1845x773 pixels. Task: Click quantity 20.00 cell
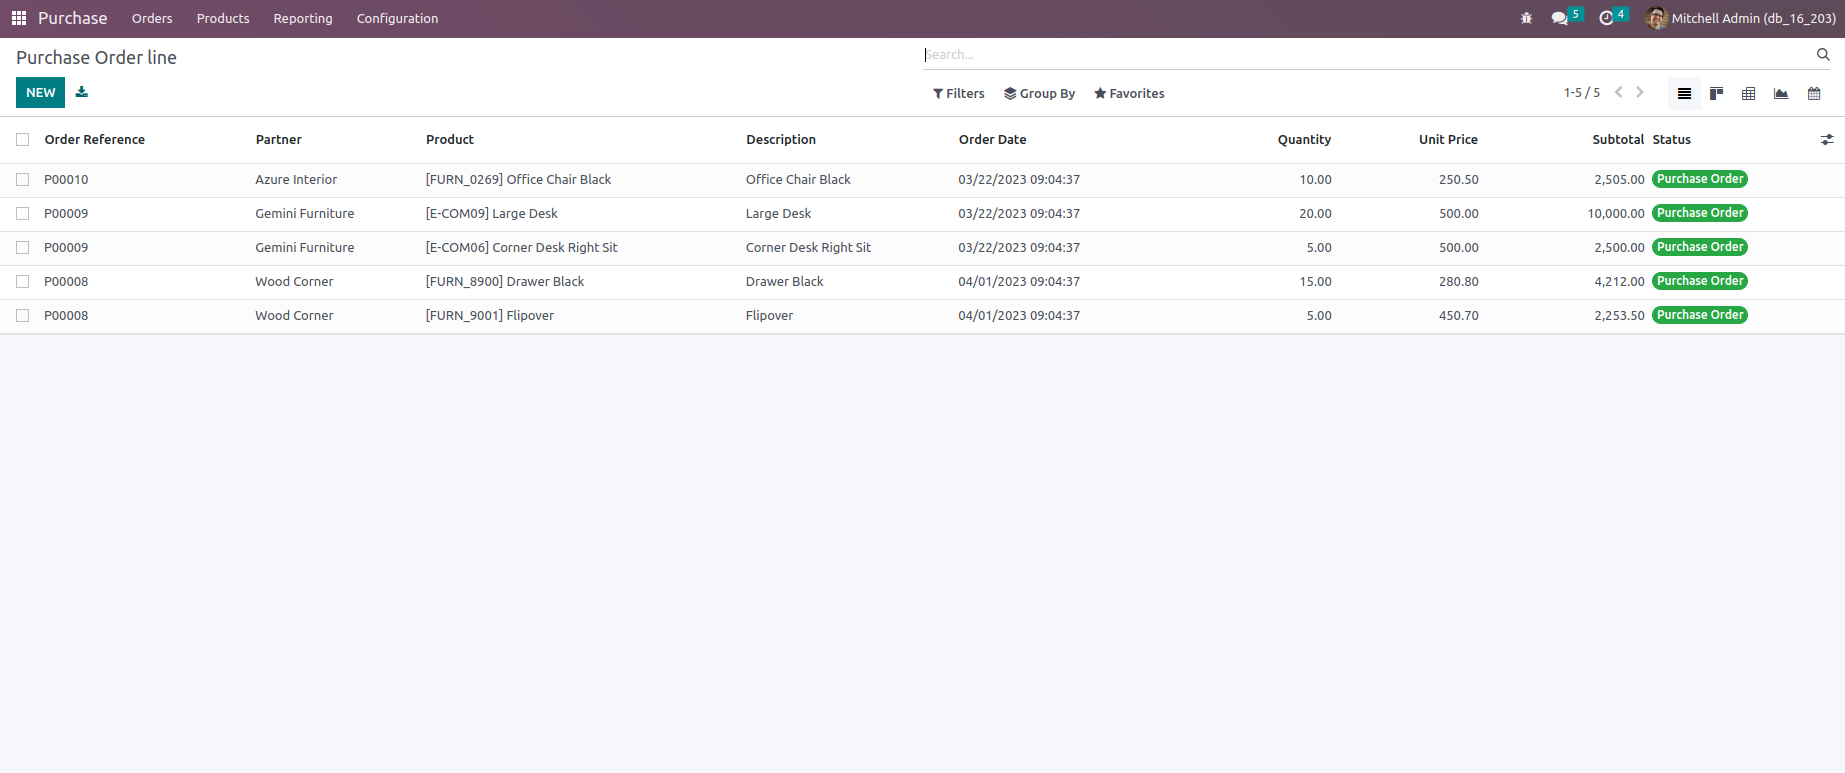point(1316,214)
